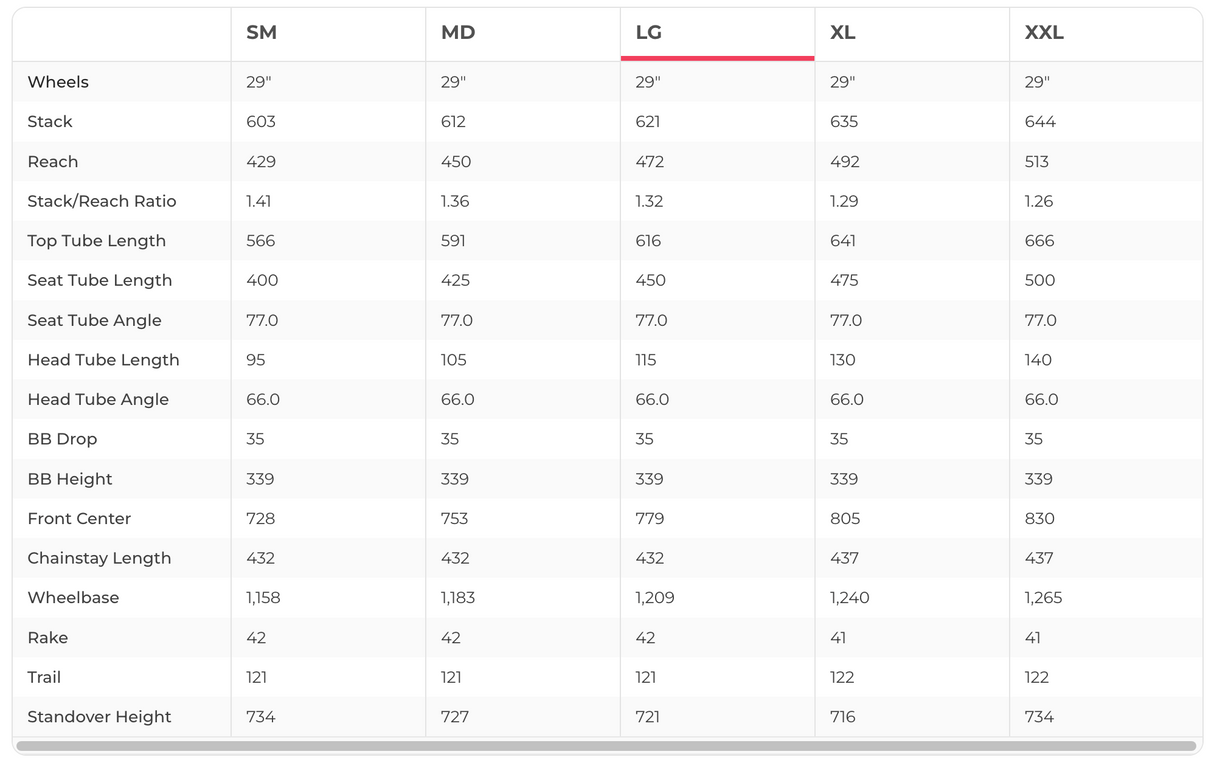Screen dimensions: 1214x760
Task: Select the MD Head Tube Length value 105
Action: 454,360
